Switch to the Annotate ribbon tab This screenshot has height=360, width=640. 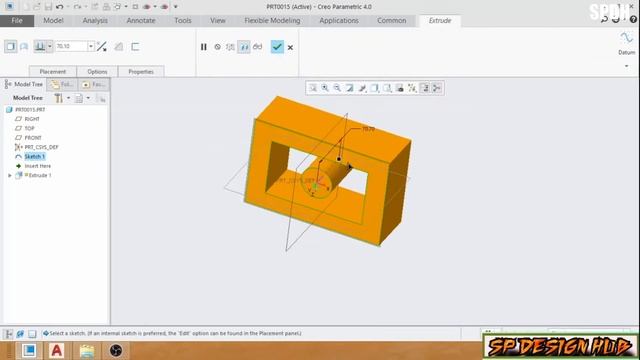tap(141, 20)
